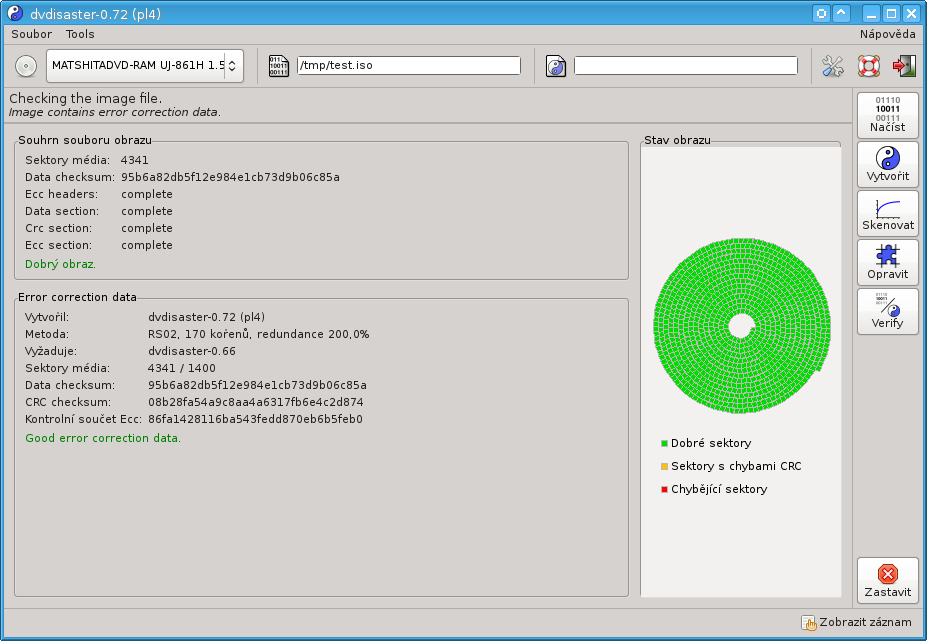This screenshot has height=641, width=927.
Task: Open the Tools menu
Action: point(80,34)
